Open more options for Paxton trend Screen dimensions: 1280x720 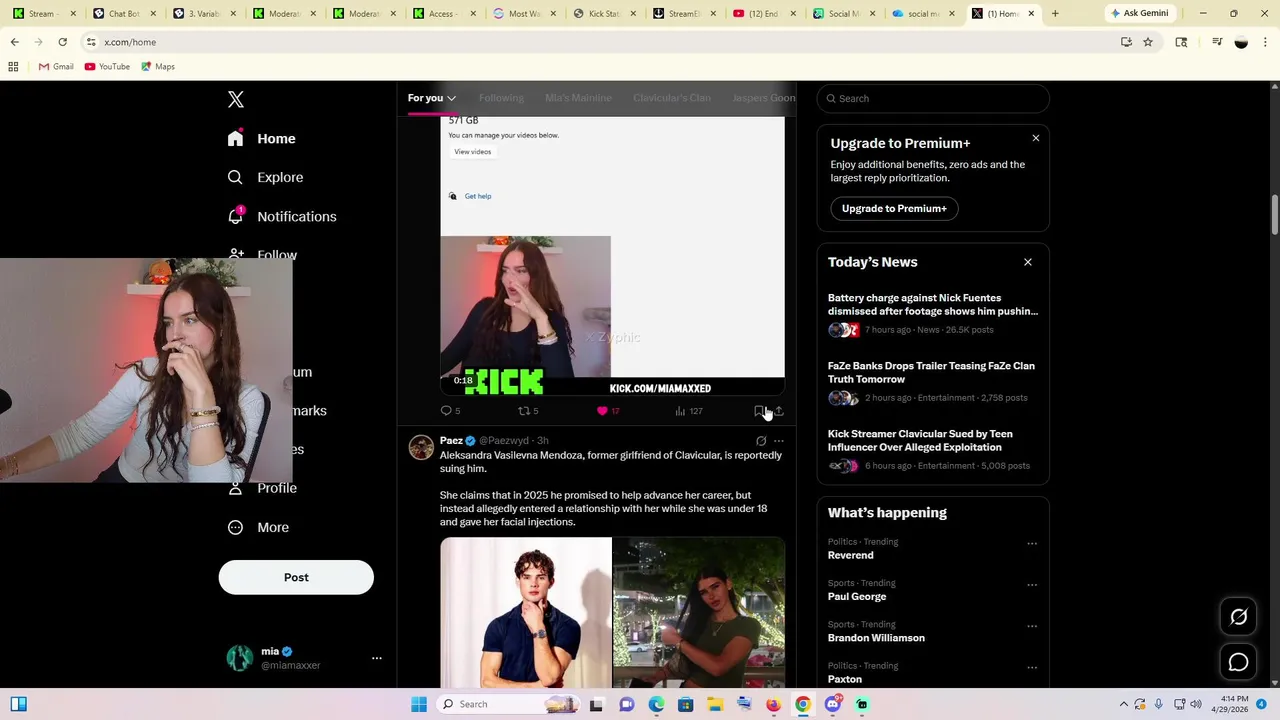(x=1032, y=668)
